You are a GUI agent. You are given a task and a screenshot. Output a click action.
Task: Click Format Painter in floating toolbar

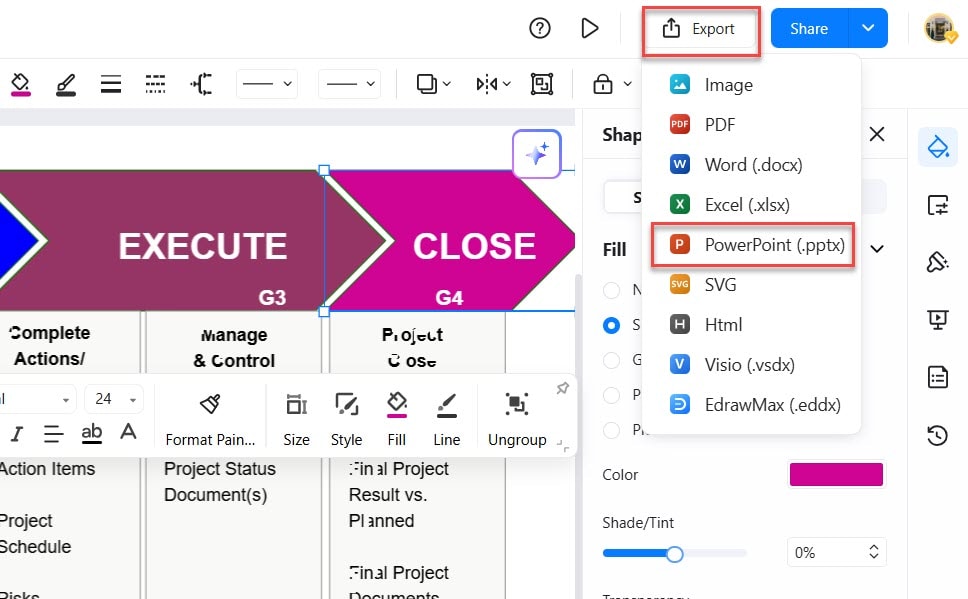tap(210, 420)
